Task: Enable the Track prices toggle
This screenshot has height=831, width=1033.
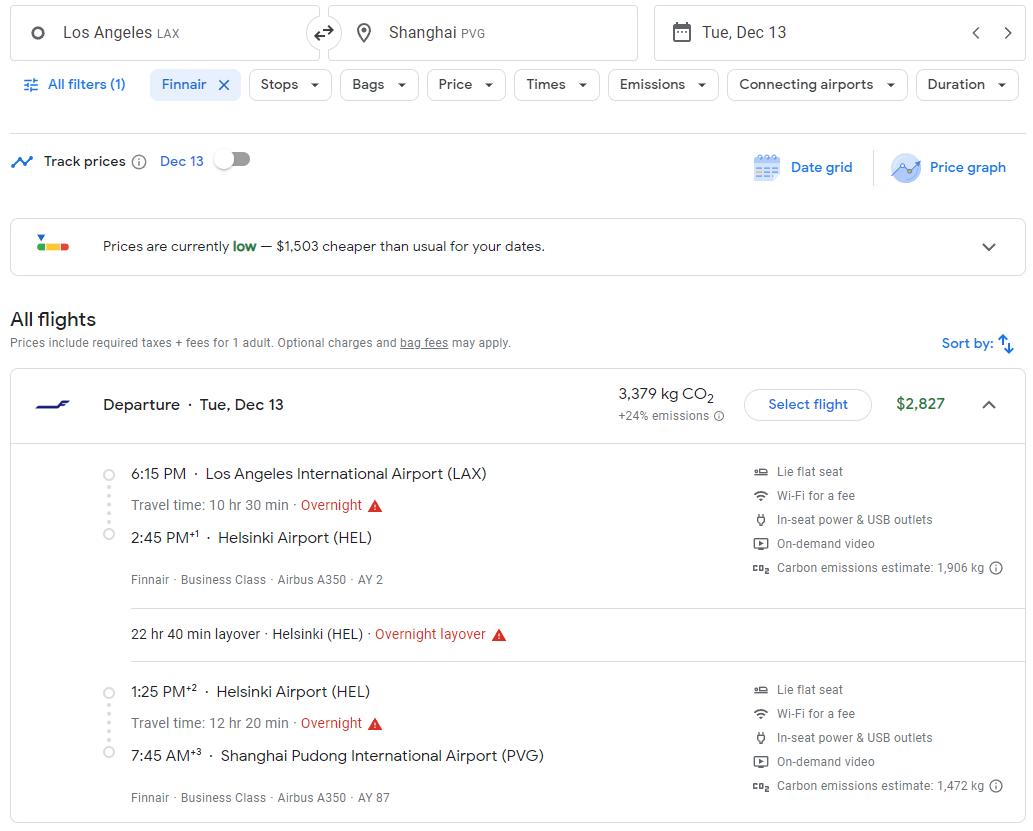Action: coord(233,160)
